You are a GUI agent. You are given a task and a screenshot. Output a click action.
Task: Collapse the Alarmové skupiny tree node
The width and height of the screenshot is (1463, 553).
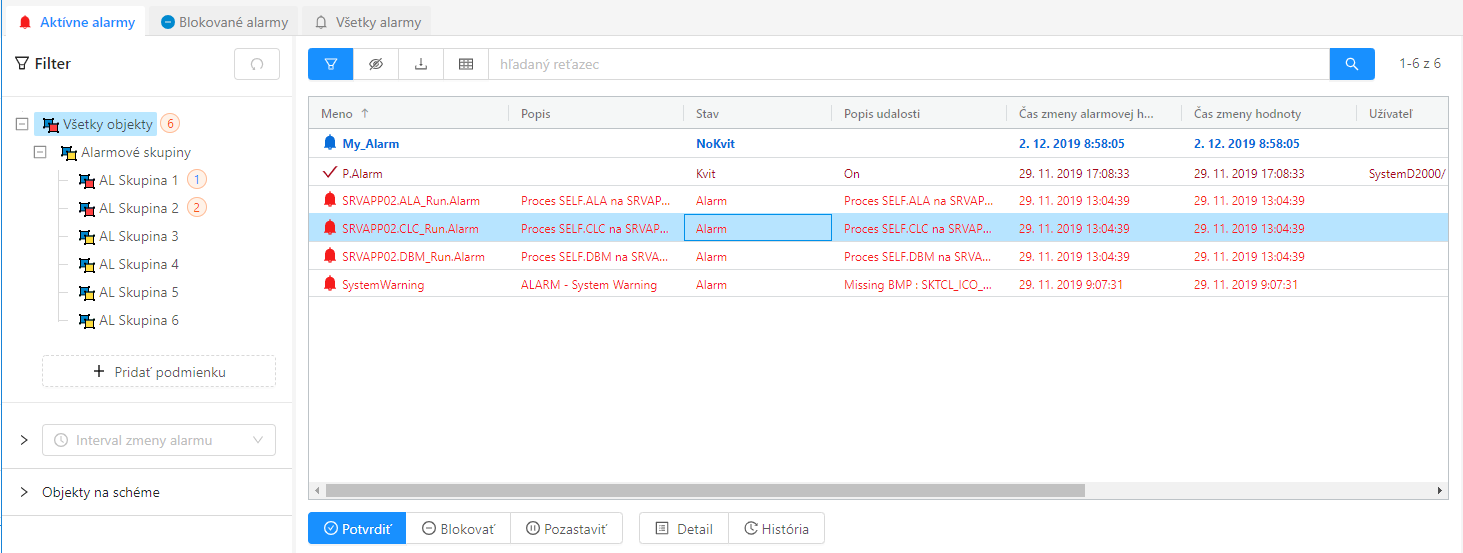pos(40,153)
